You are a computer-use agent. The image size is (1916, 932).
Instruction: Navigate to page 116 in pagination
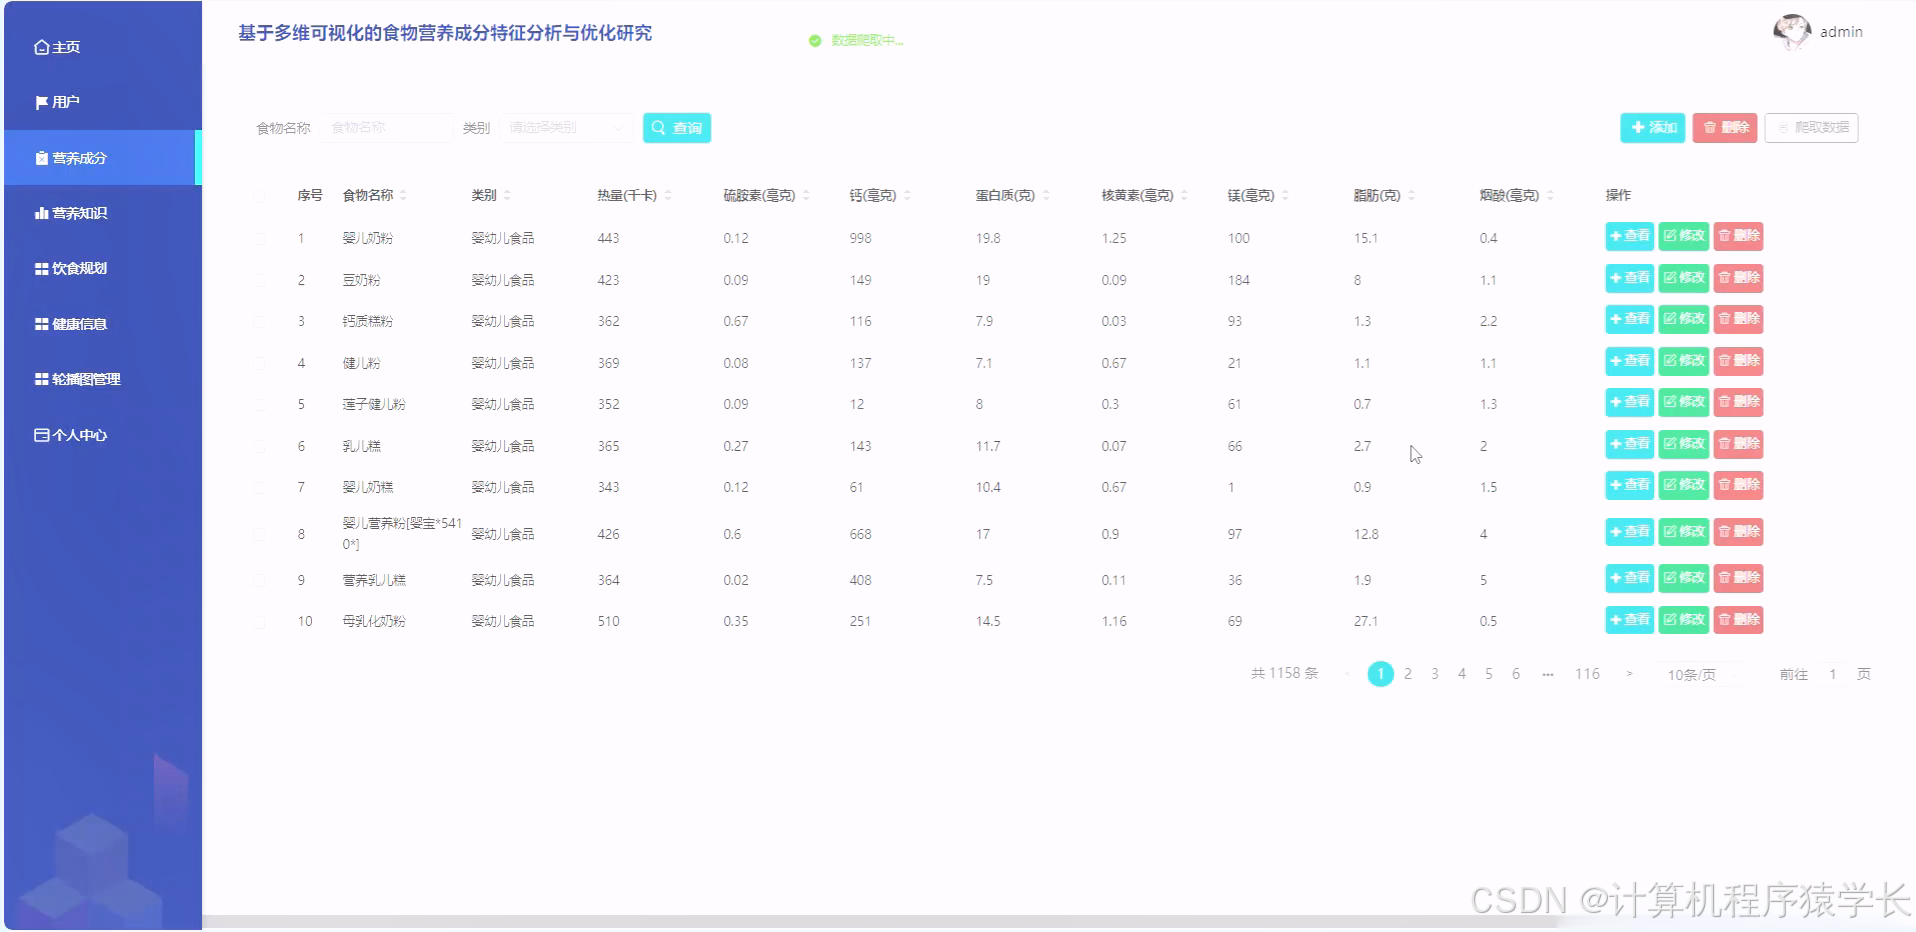point(1587,674)
